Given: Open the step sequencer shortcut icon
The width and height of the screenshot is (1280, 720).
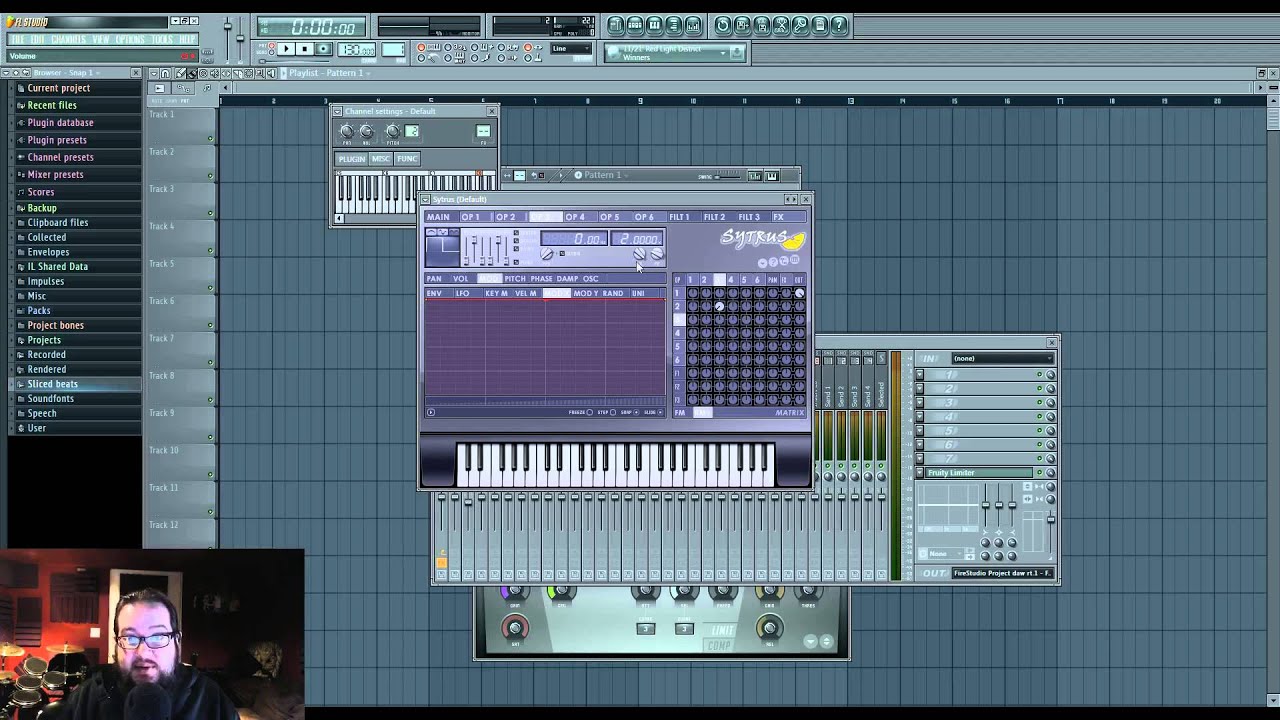Looking at the screenshot, I should pos(635,26).
